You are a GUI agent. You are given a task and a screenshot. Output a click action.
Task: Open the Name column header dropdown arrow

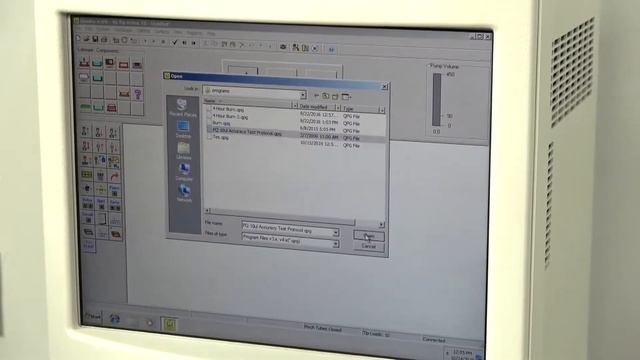pyautogui.click(x=295, y=105)
